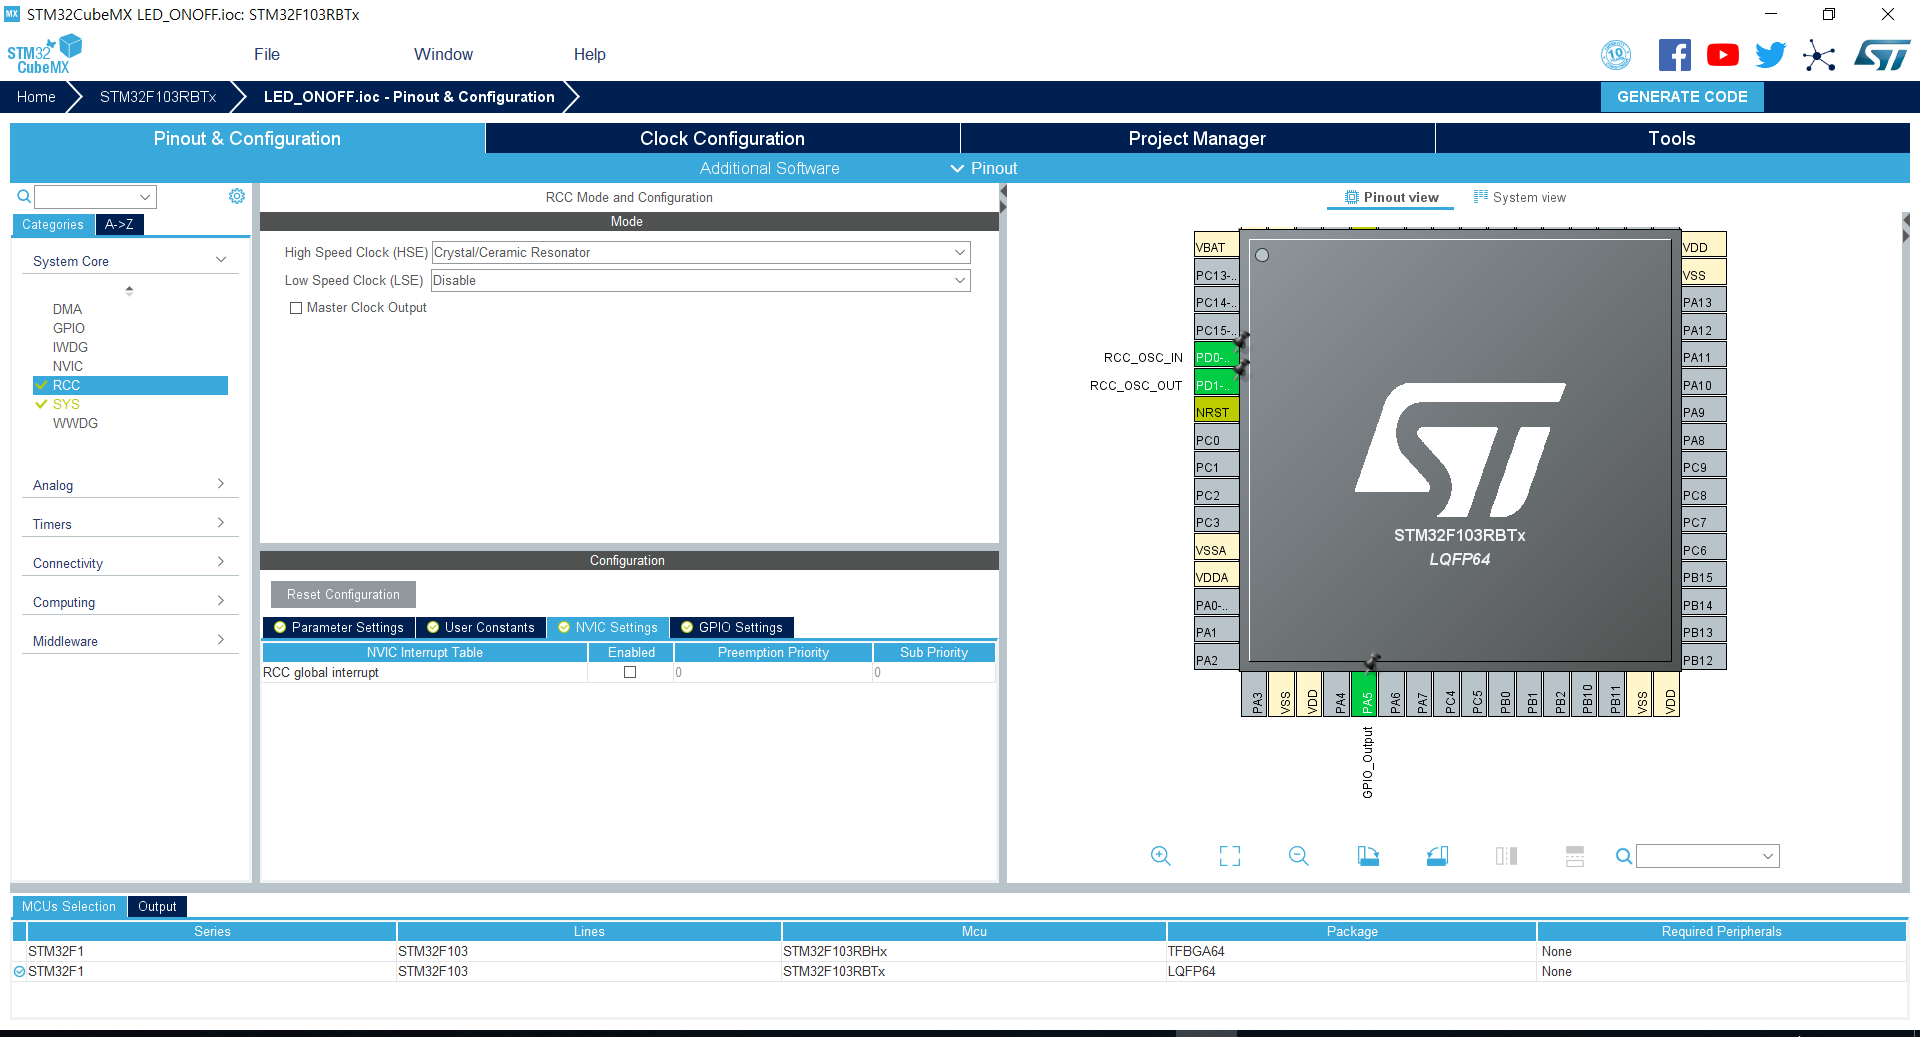Click the peripheral search magnifier icon
This screenshot has height=1037, width=1920.
(24, 197)
